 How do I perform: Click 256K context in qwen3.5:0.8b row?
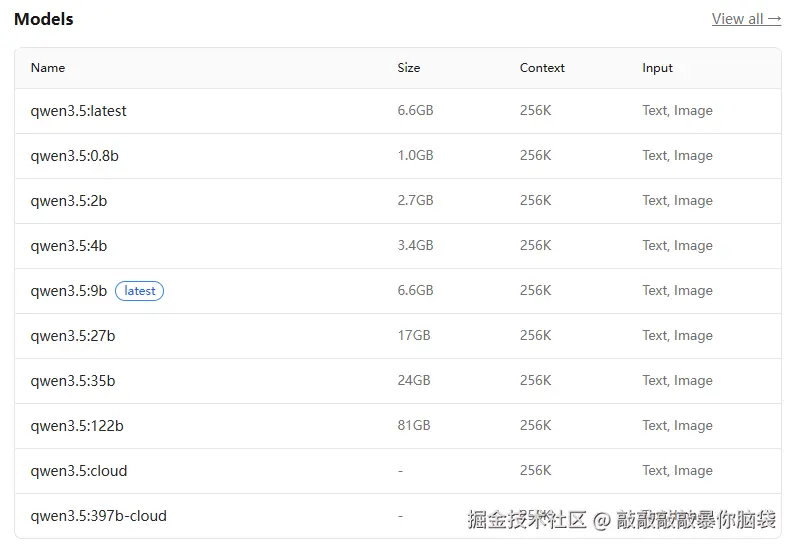(535, 155)
